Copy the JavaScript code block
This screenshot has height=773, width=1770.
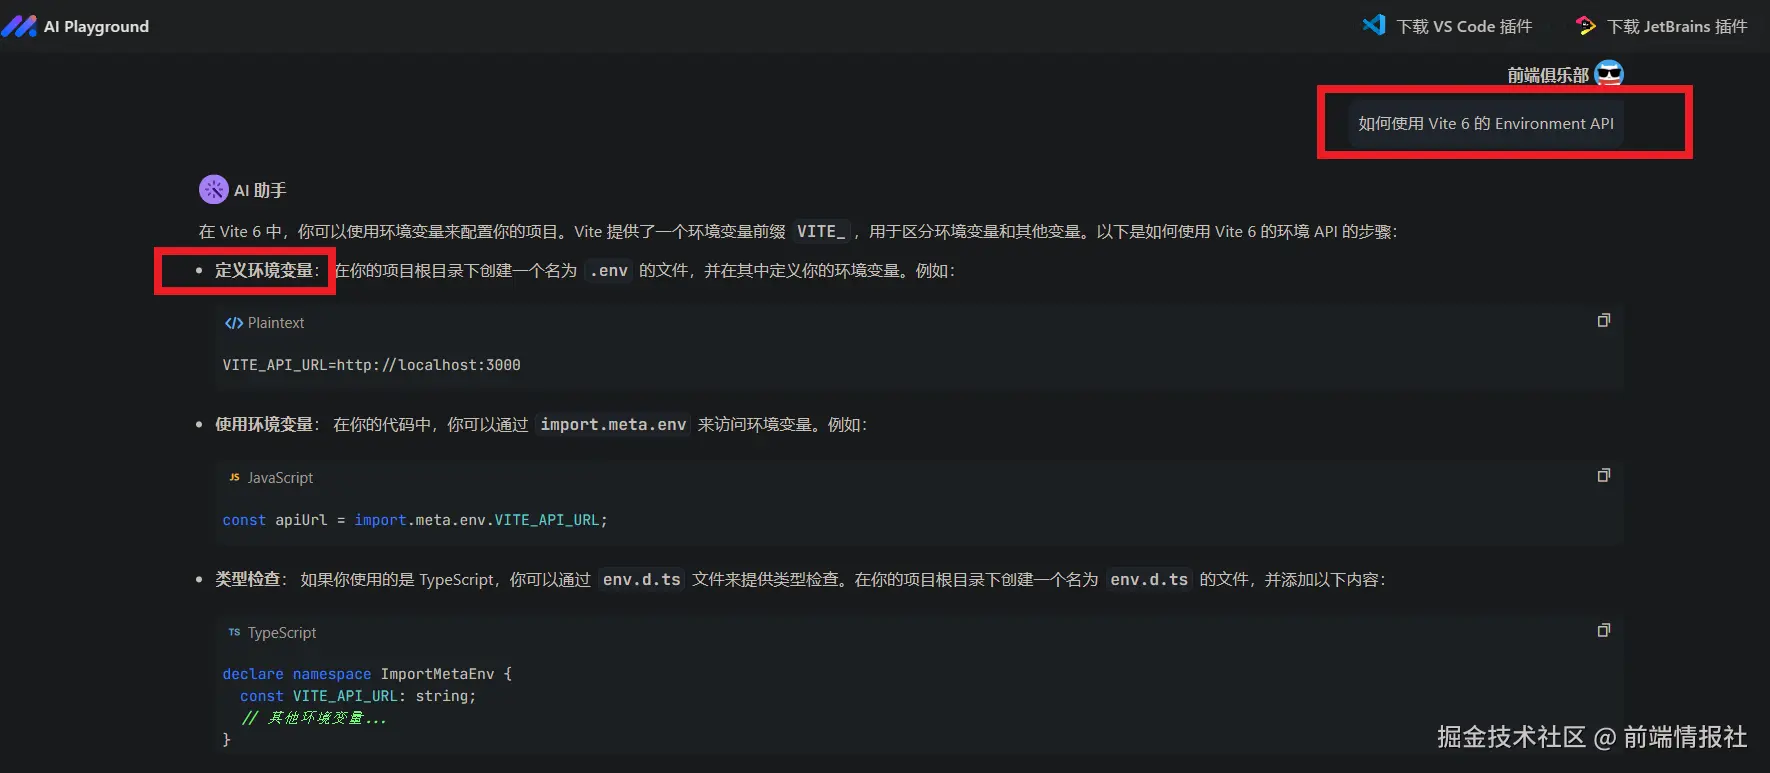point(1604,476)
